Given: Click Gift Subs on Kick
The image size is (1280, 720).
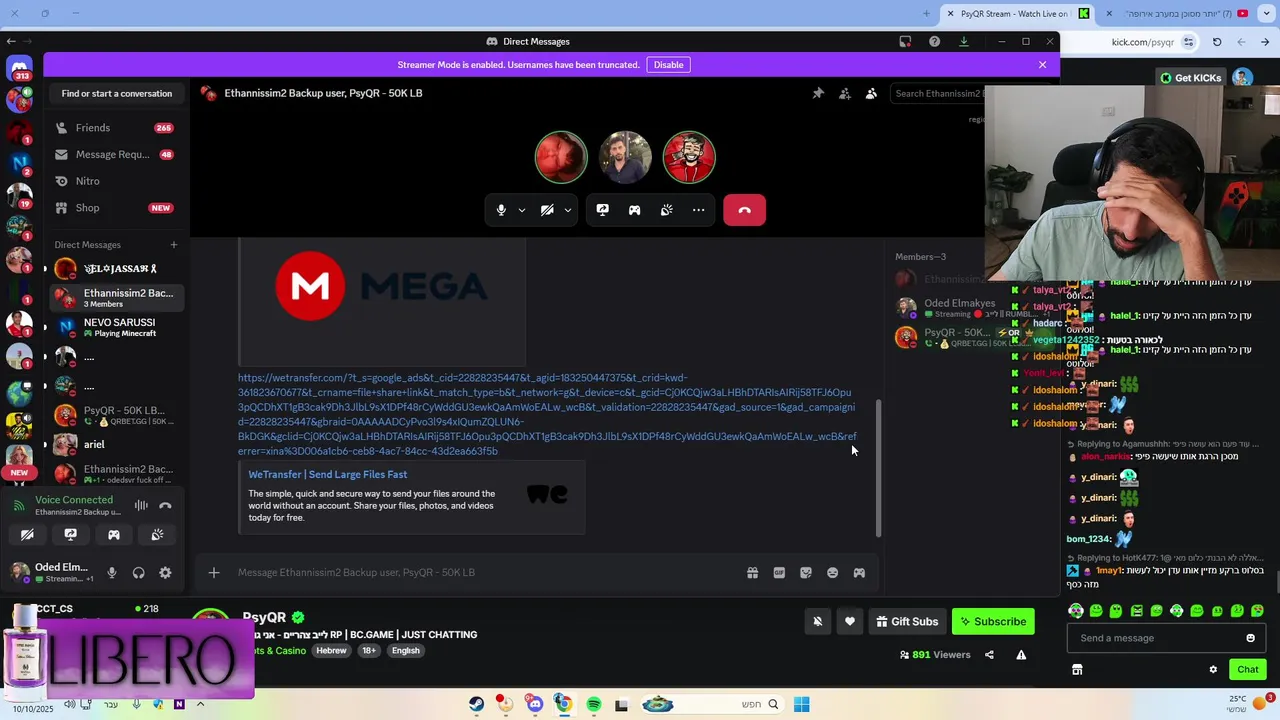Looking at the screenshot, I should [907, 621].
